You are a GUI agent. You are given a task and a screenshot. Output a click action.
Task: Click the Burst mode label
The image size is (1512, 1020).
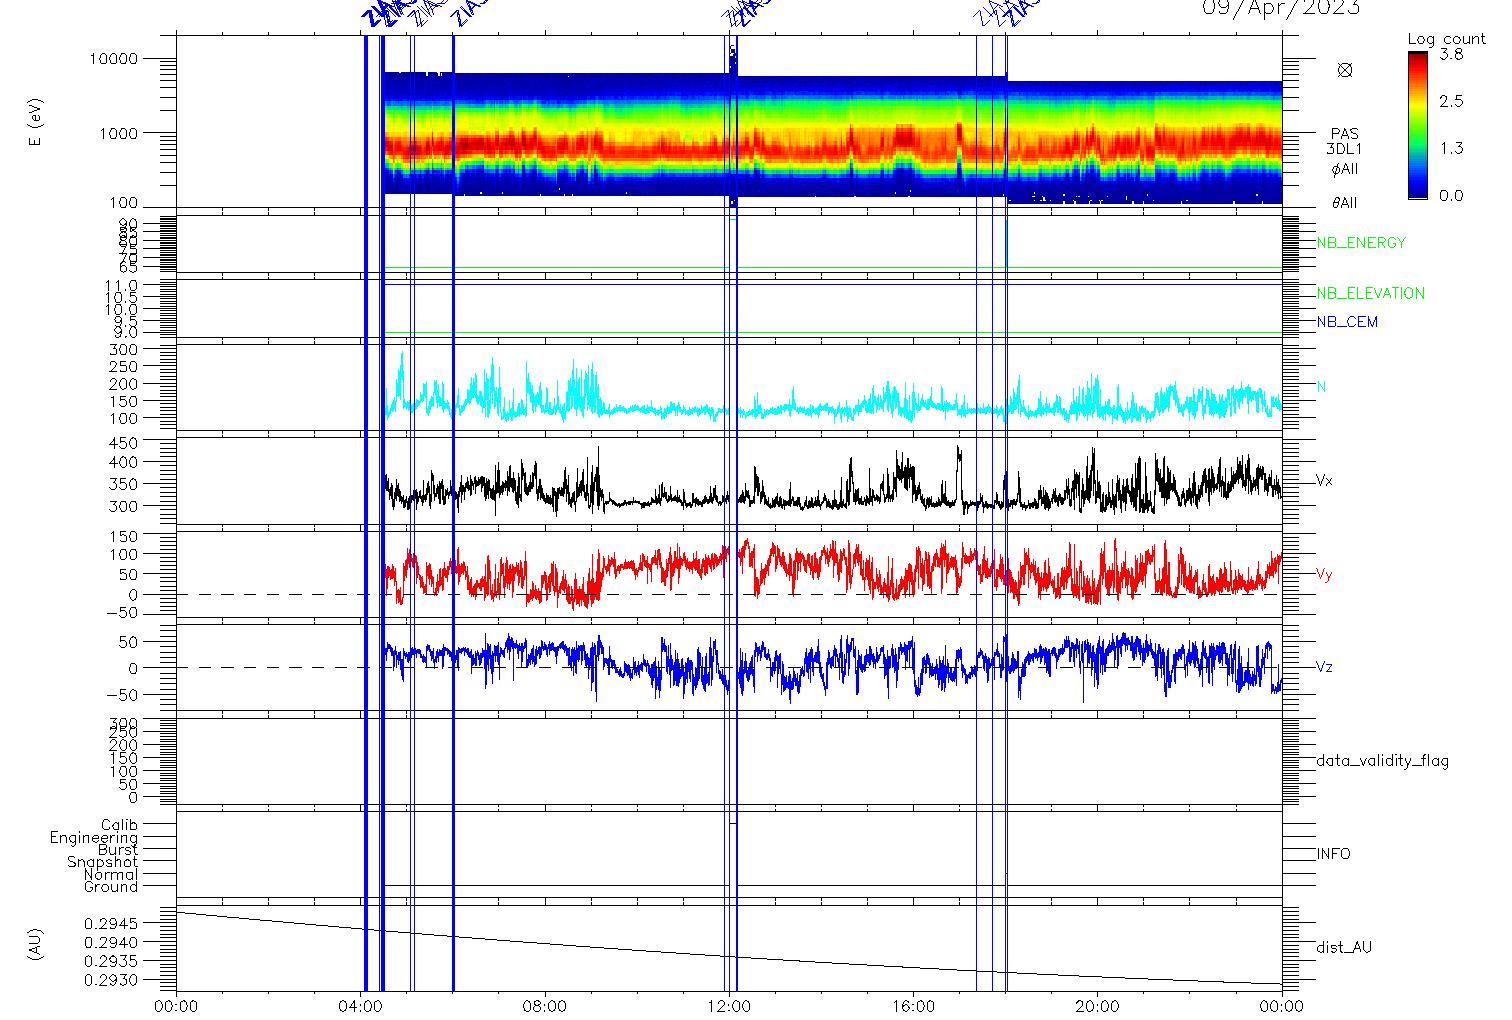(x=118, y=850)
